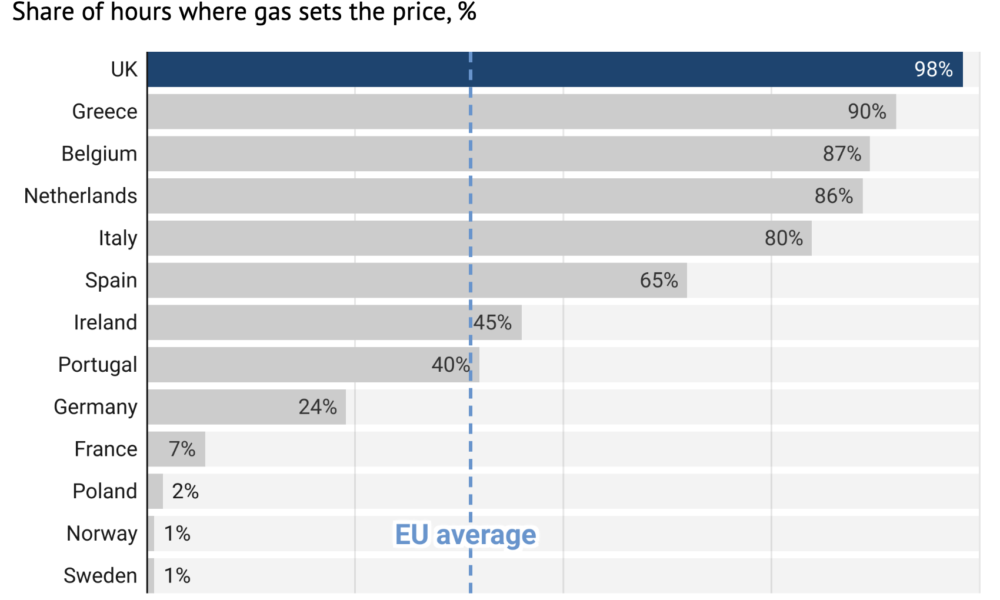Select the Norway country label
Image resolution: width=1000 pixels, height=600 pixels.
(x=101, y=533)
